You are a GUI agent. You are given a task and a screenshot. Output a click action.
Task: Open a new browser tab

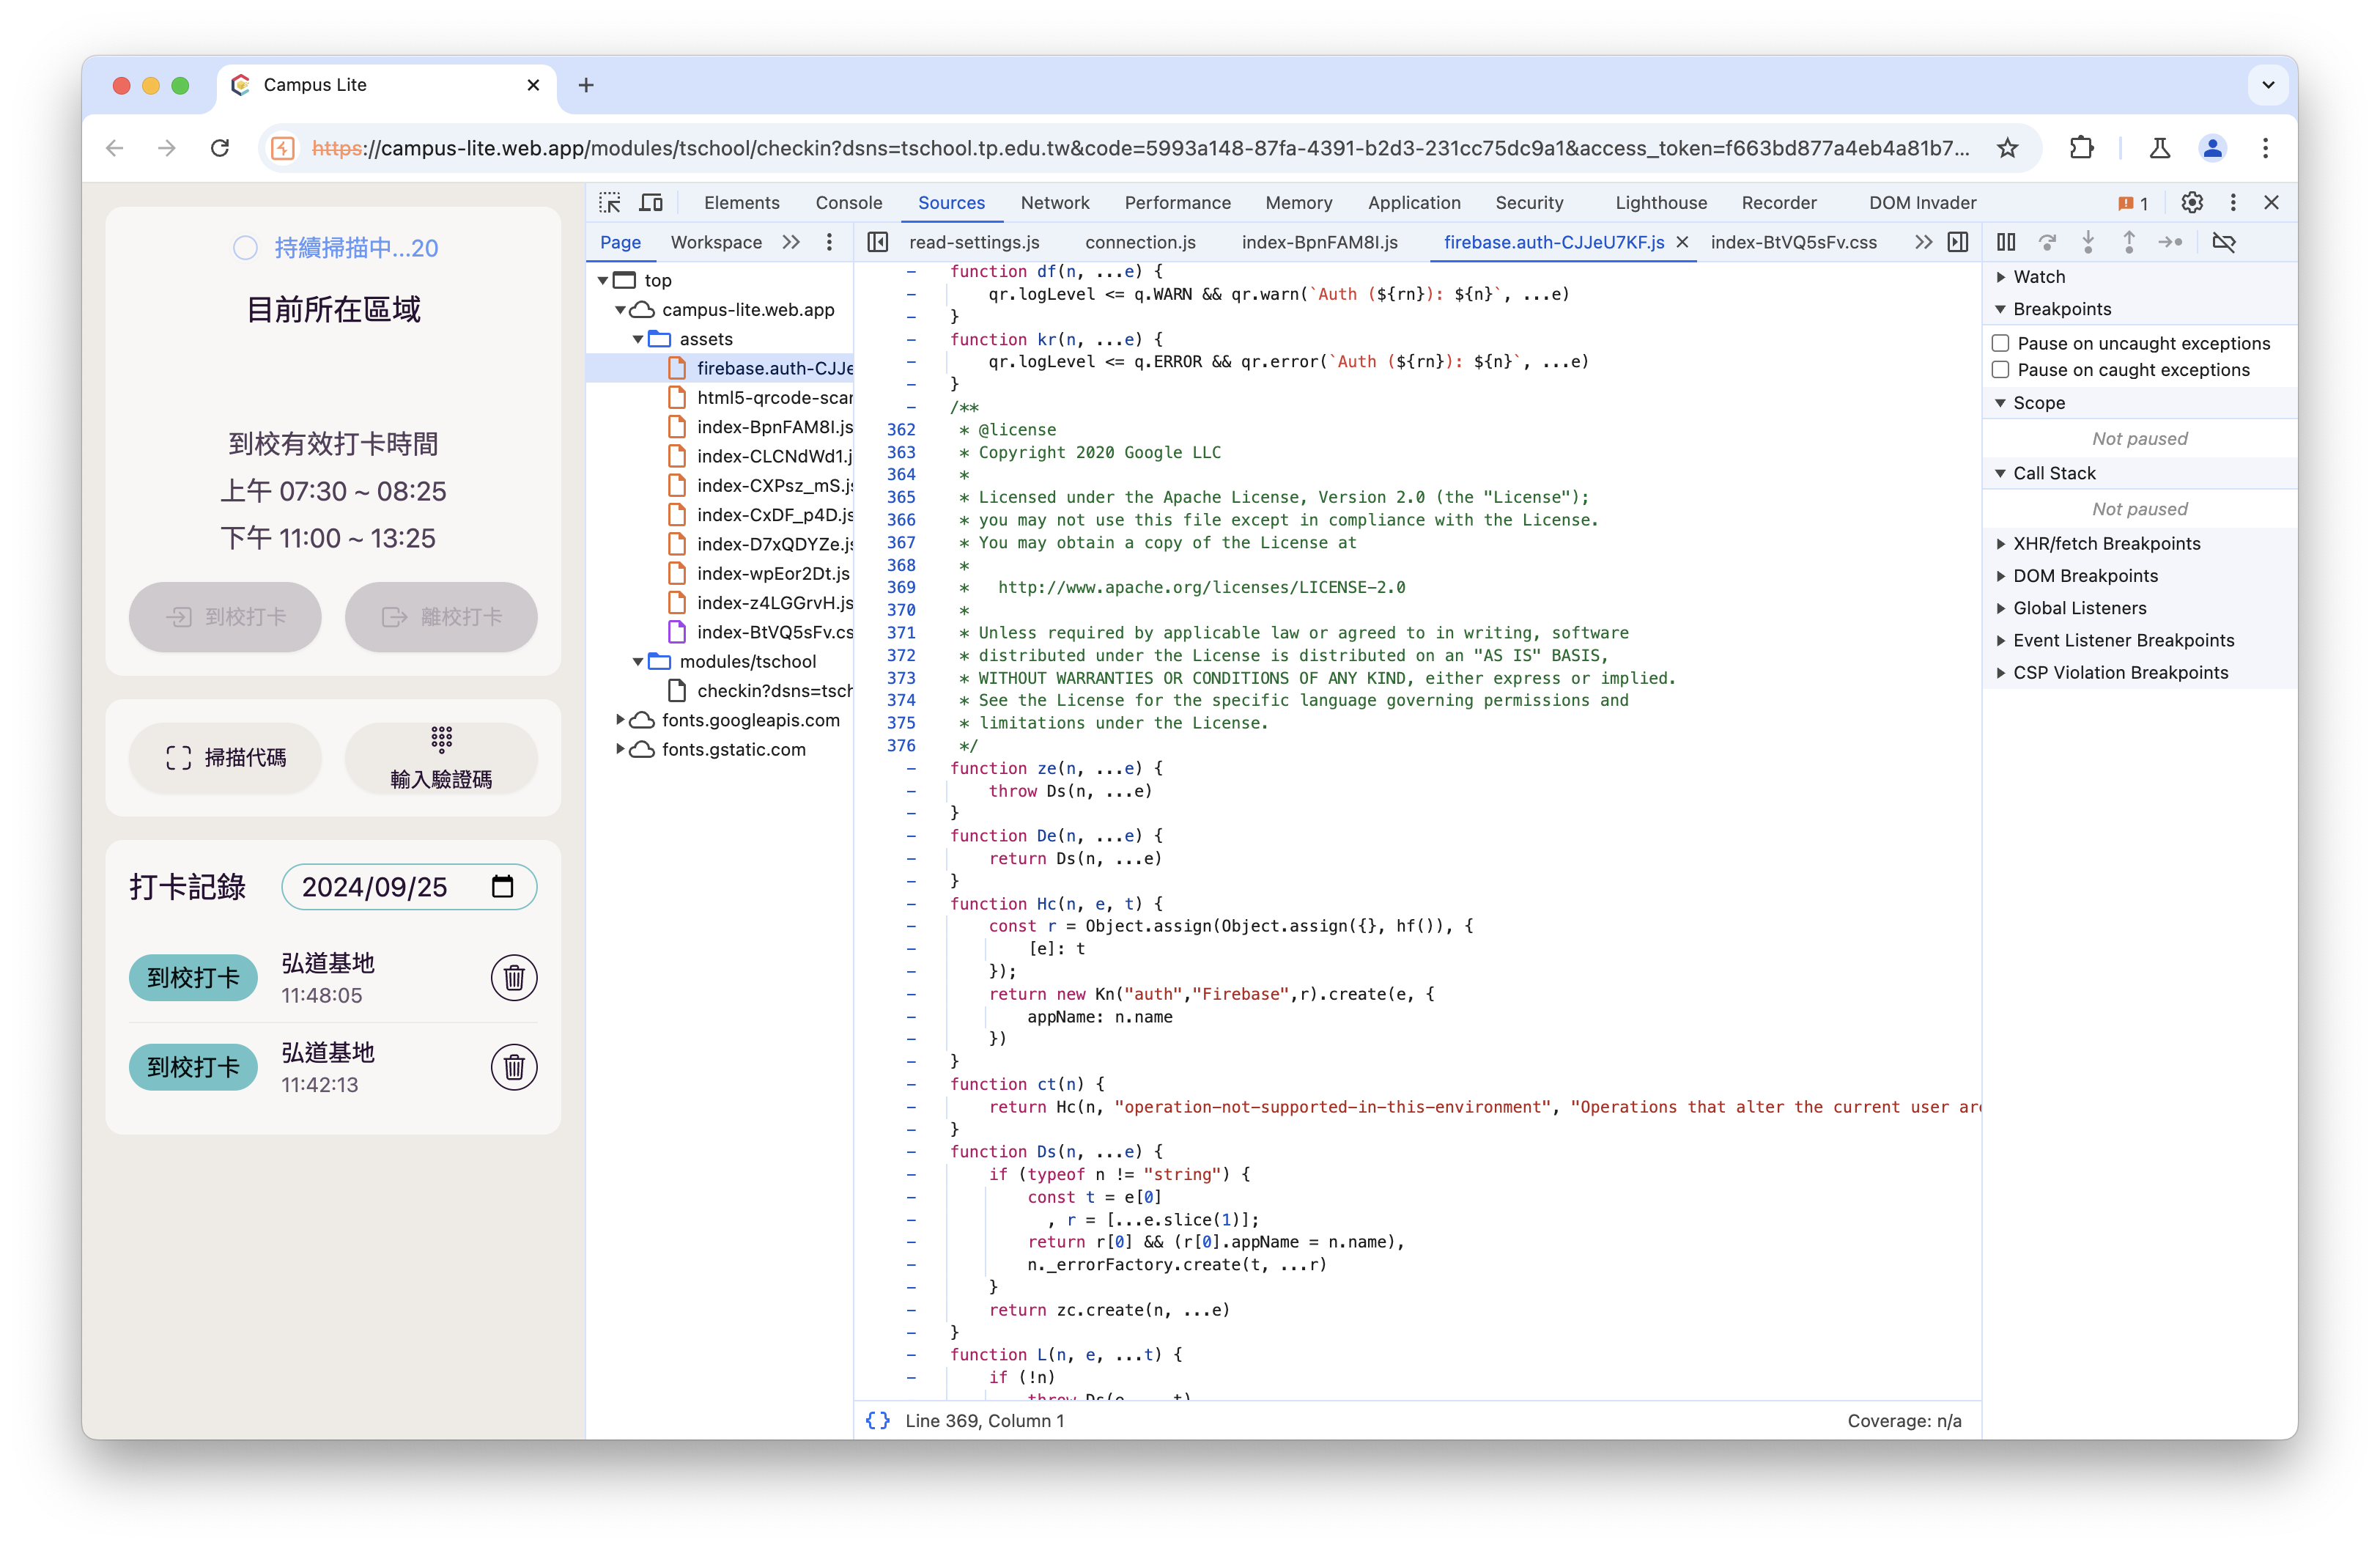point(586,85)
